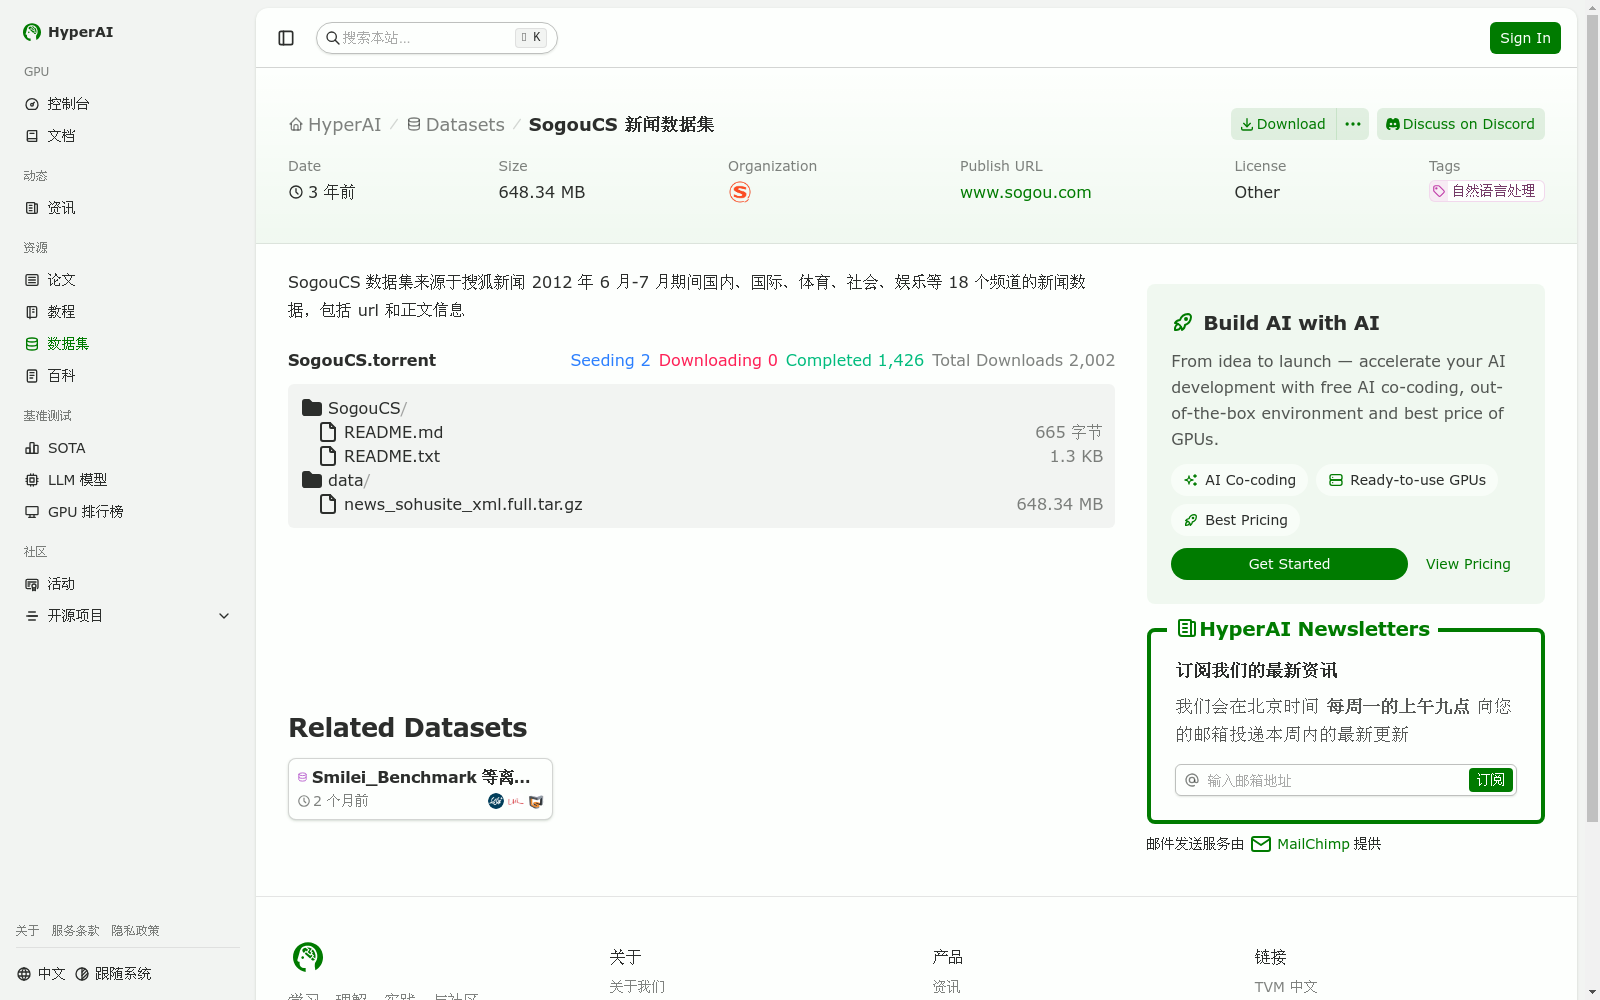Click the Download button
Screen dimensions: 1600x1000
1283,124
